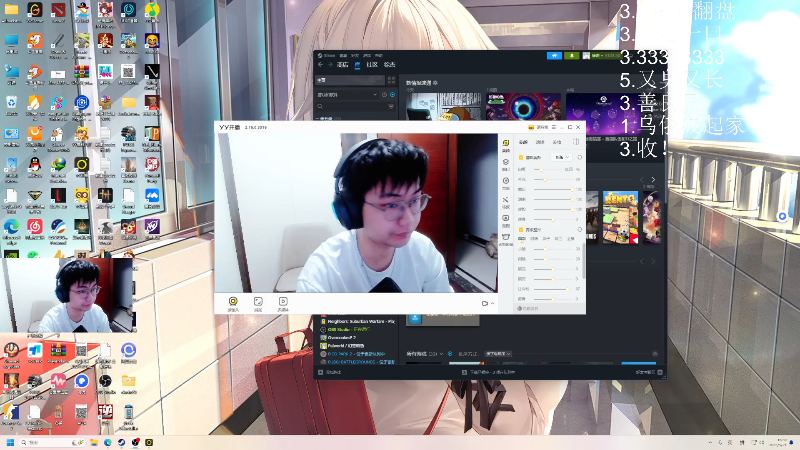Open the red NetEase Cloud Music desktop icon
The image size is (800, 450).
point(35,229)
